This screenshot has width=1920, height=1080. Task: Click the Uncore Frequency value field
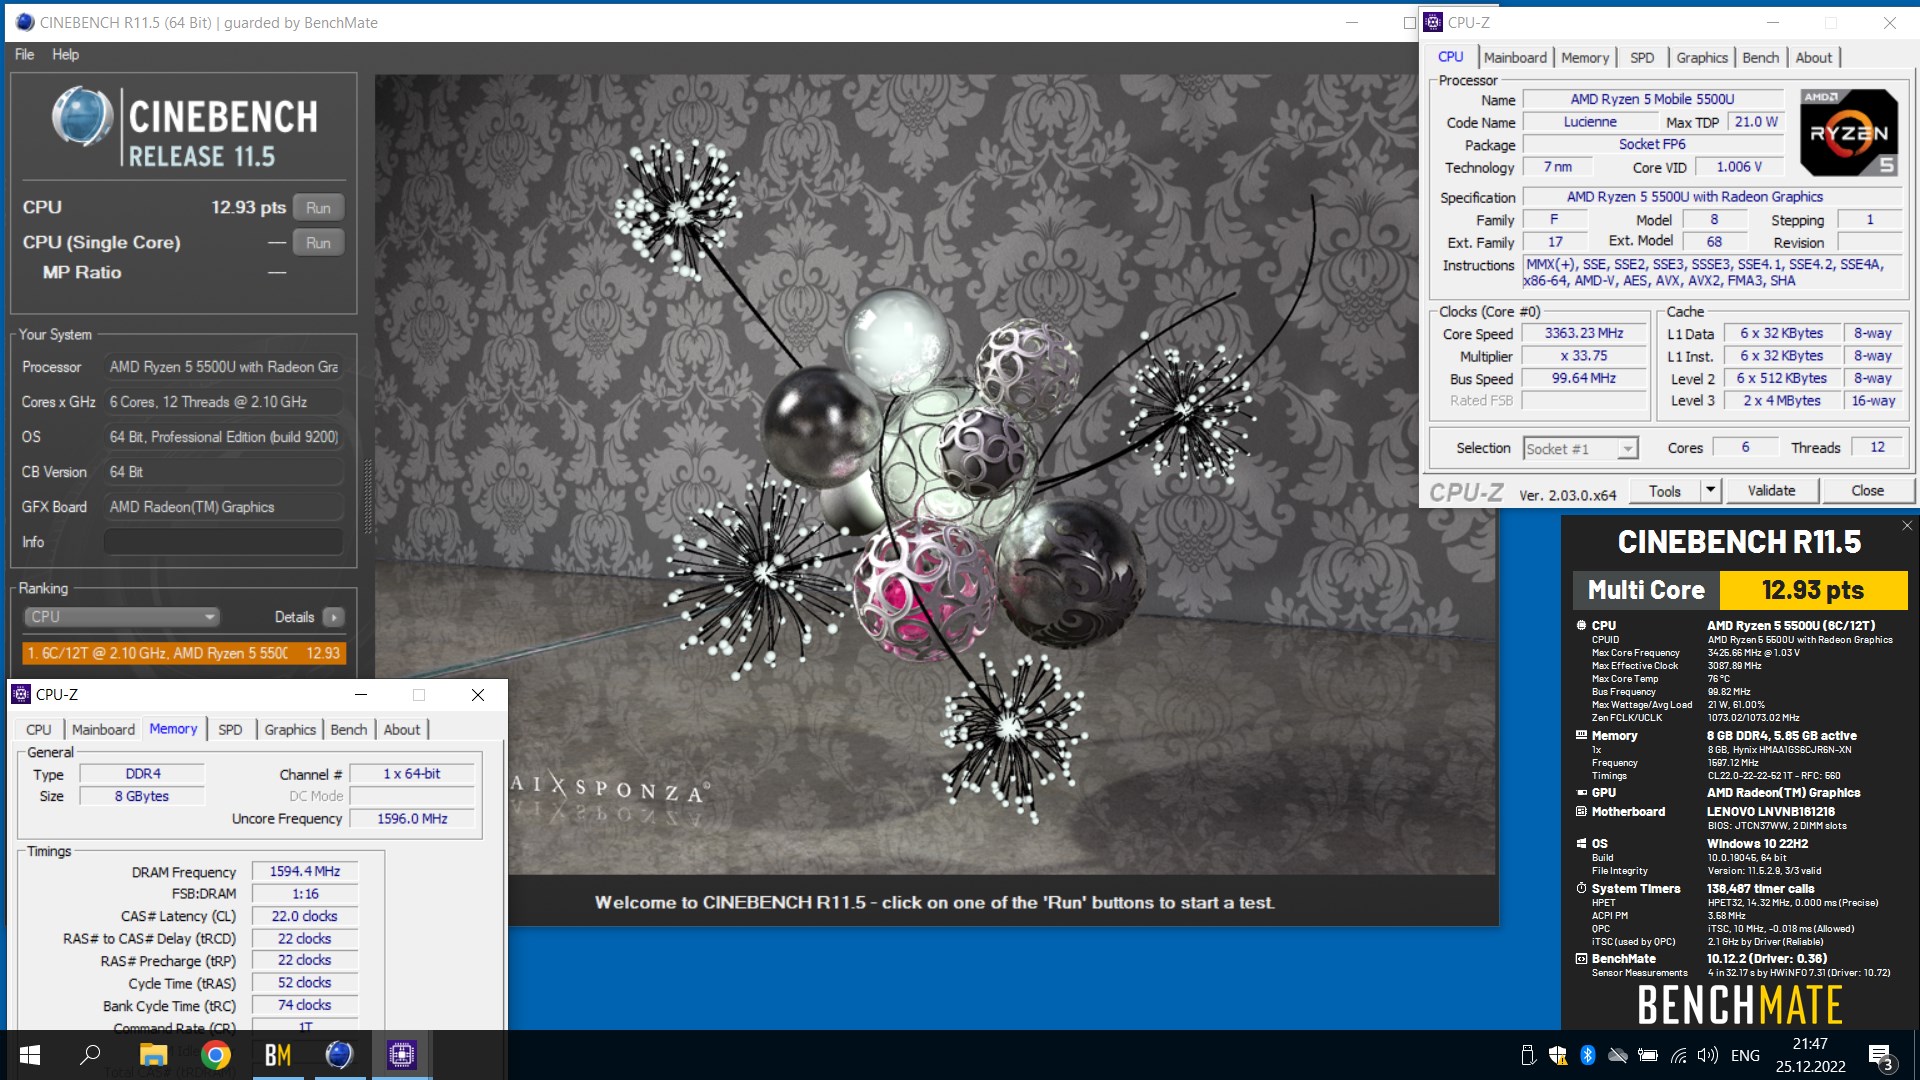point(412,819)
